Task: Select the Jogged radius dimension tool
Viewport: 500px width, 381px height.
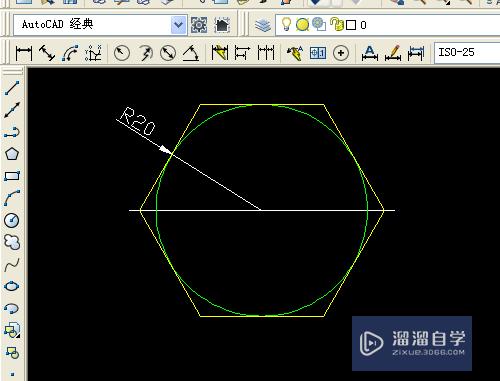Action: pyautogui.click(x=145, y=53)
